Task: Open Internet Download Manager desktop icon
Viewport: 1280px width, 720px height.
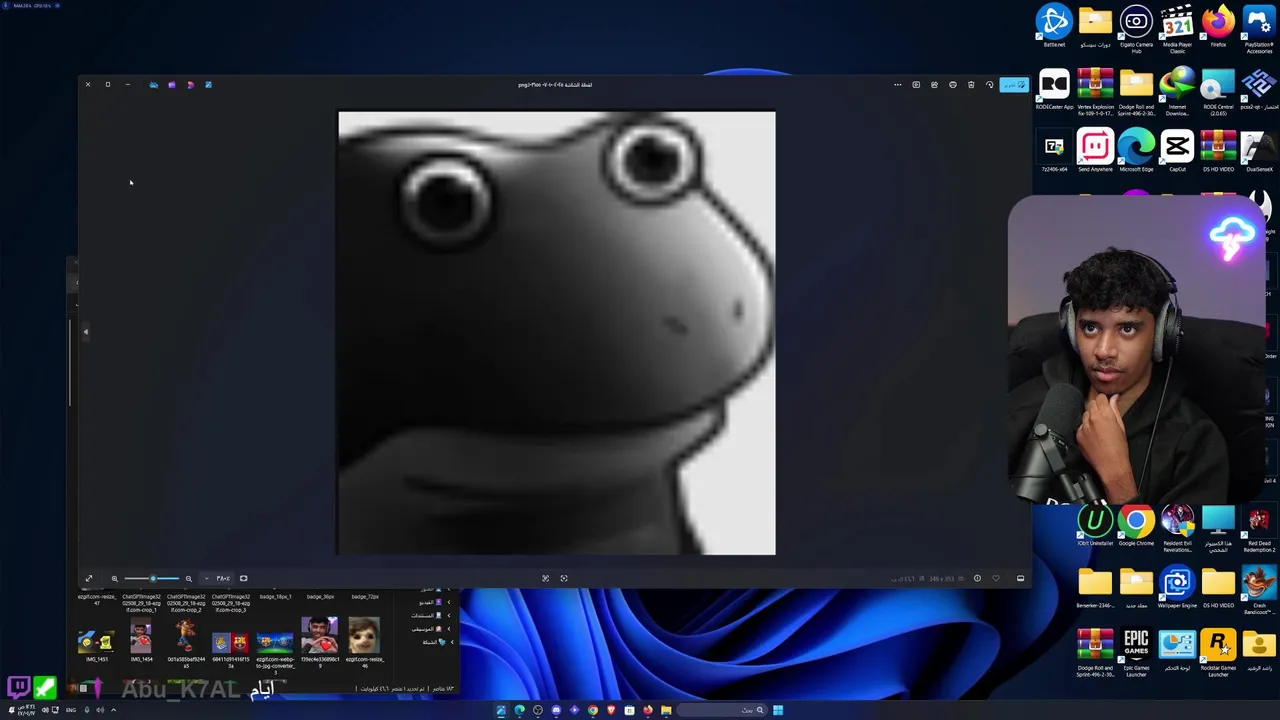Action: click(x=1177, y=91)
